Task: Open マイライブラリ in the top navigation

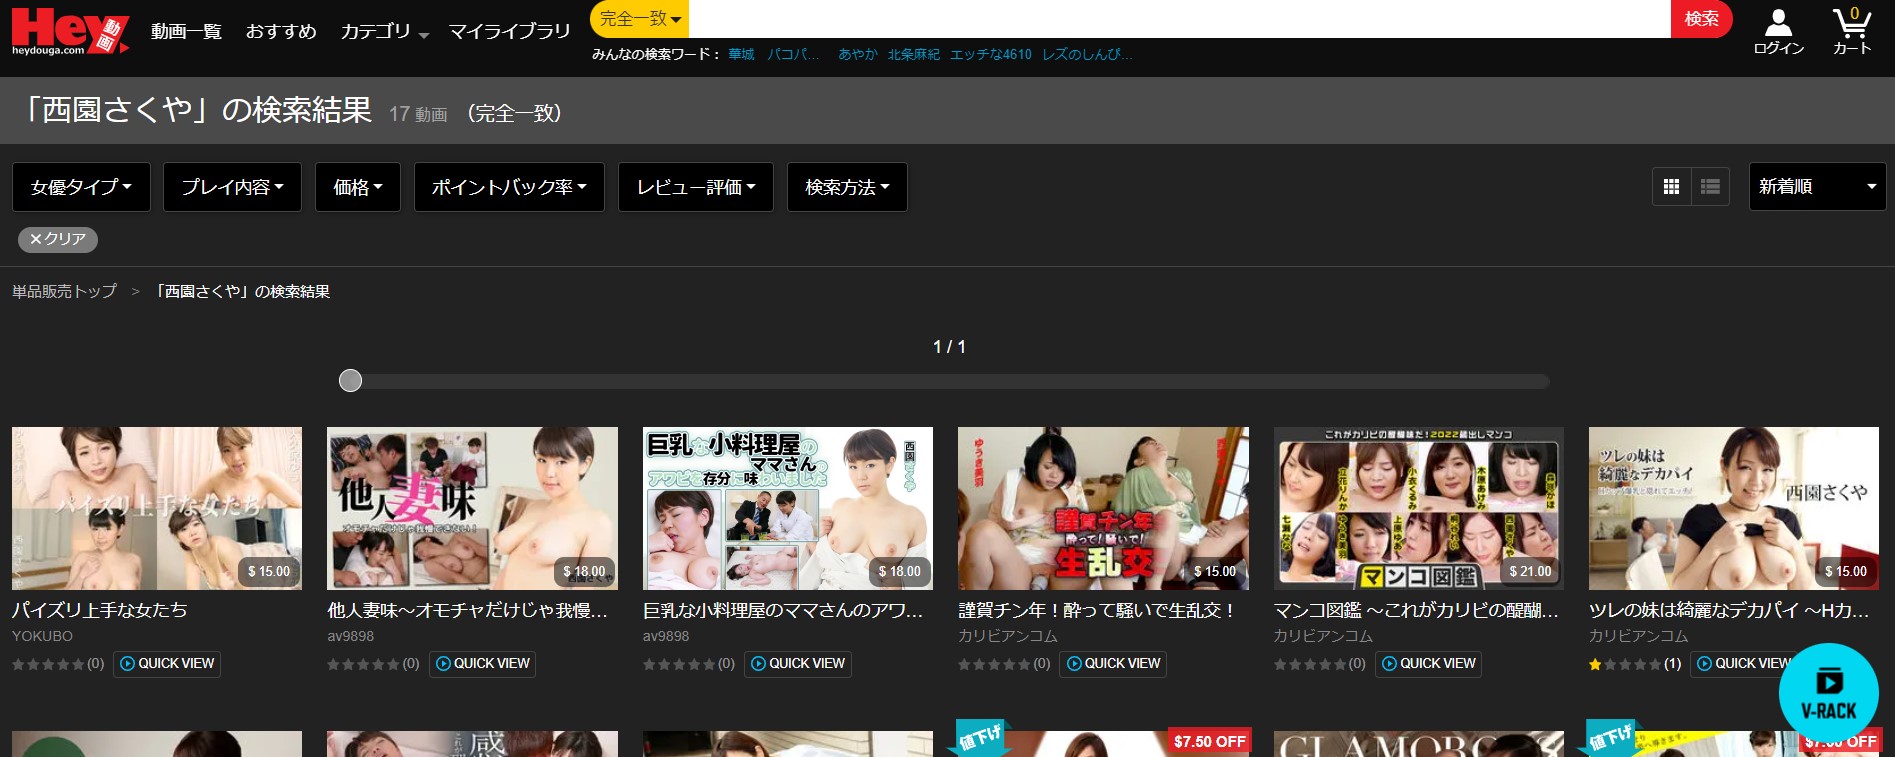Action: coord(509,32)
